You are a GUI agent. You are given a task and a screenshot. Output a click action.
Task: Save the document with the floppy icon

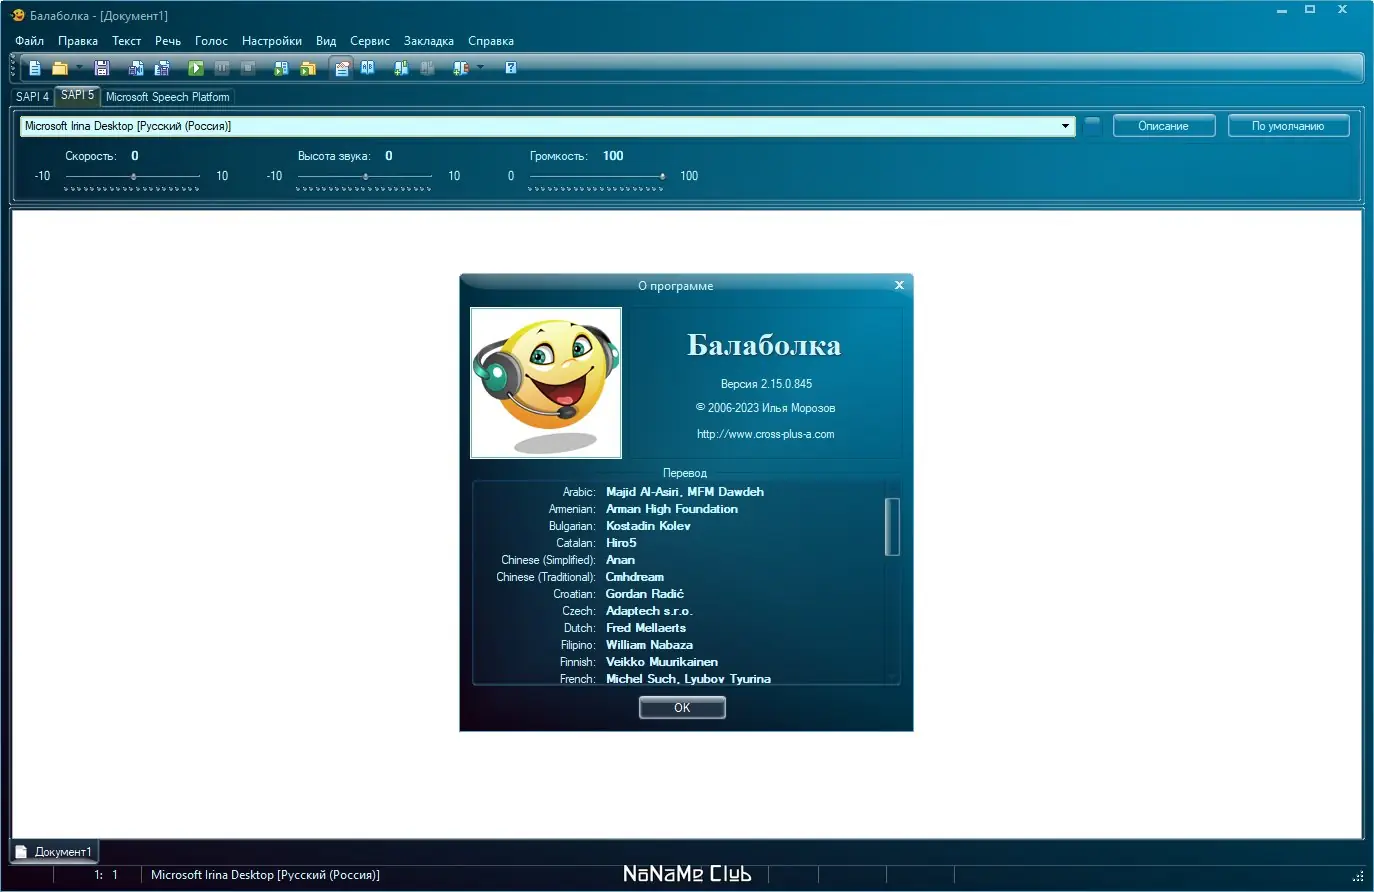pyautogui.click(x=102, y=68)
